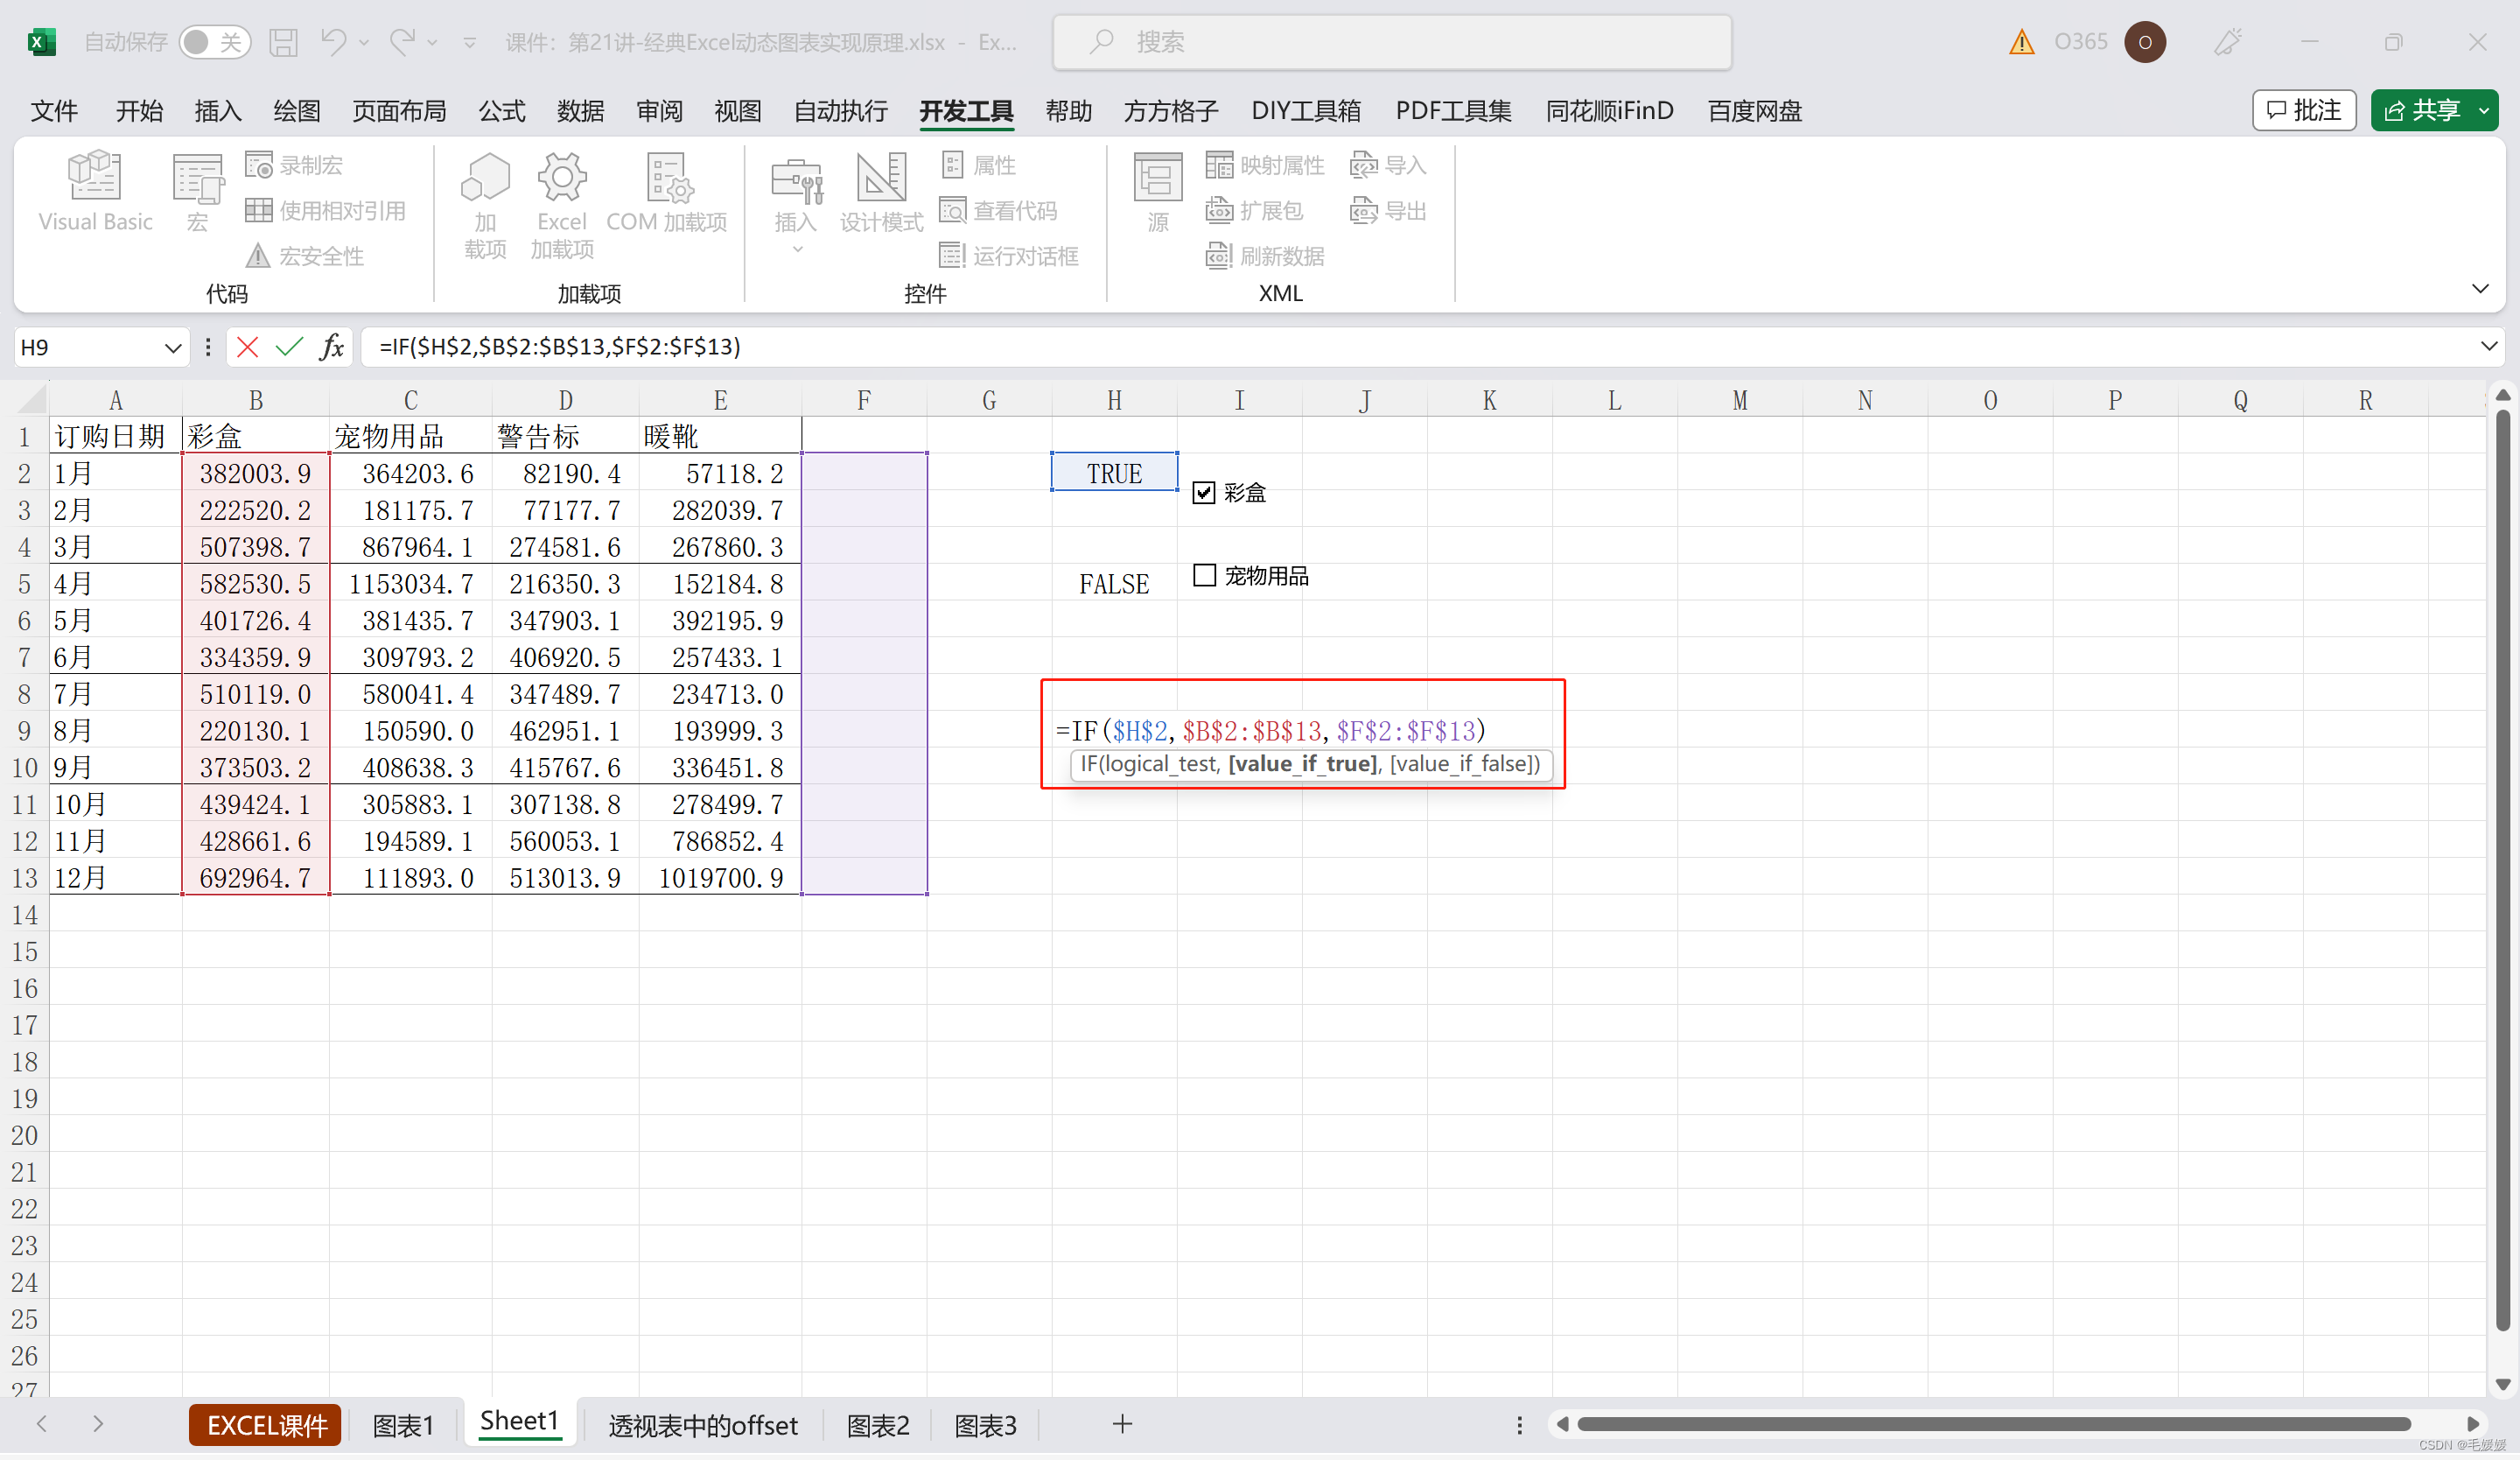Click Map Properties (映射属性)

tap(1265, 165)
